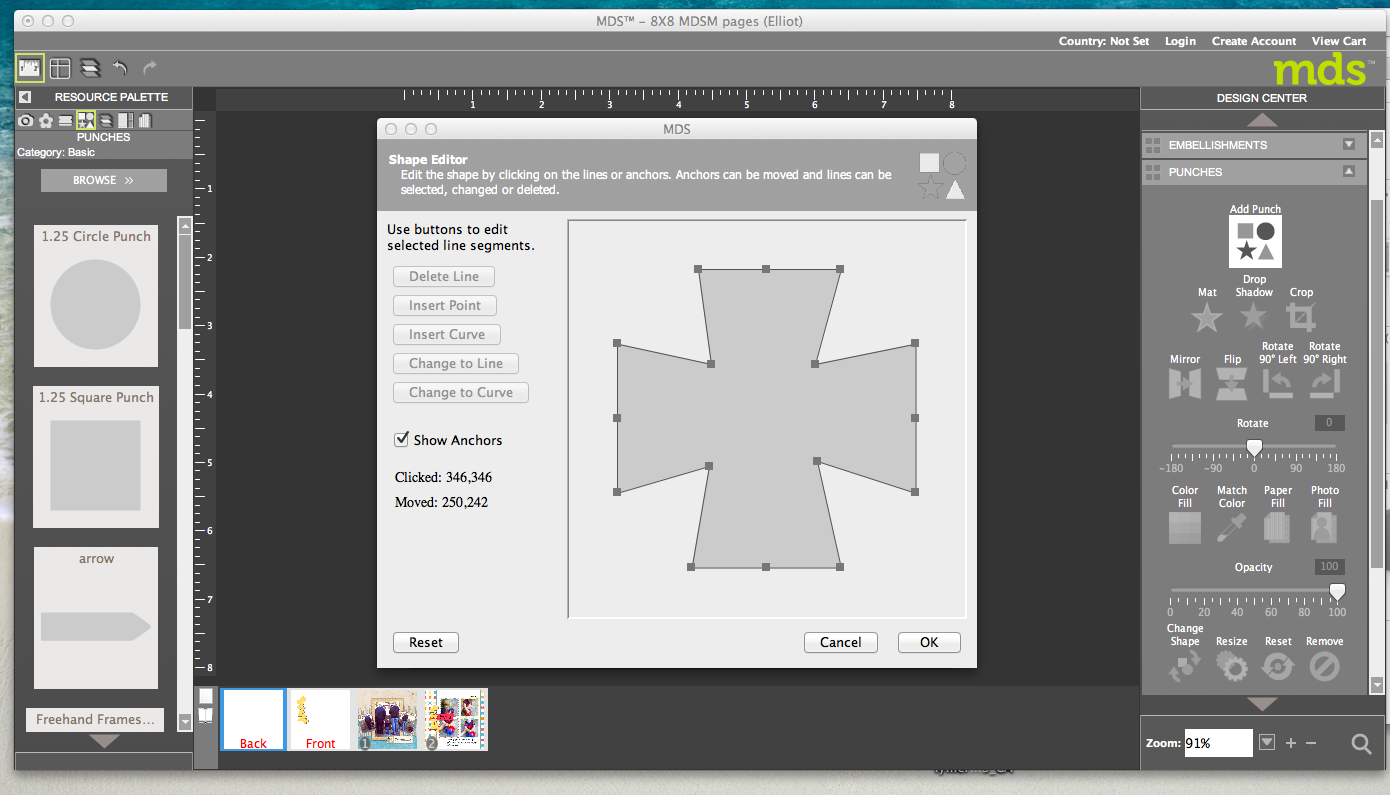1390x795 pixels.
Task: Choose the Photo Fill icon
Action: click(1325, 527)
